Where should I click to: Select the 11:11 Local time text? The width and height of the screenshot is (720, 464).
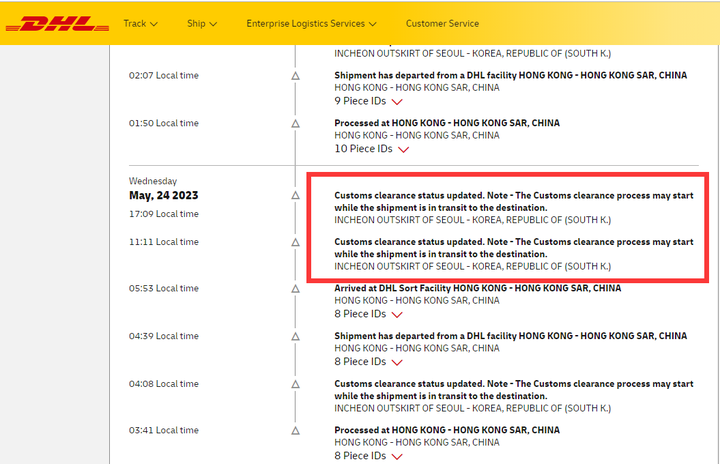tap(163, 242)
